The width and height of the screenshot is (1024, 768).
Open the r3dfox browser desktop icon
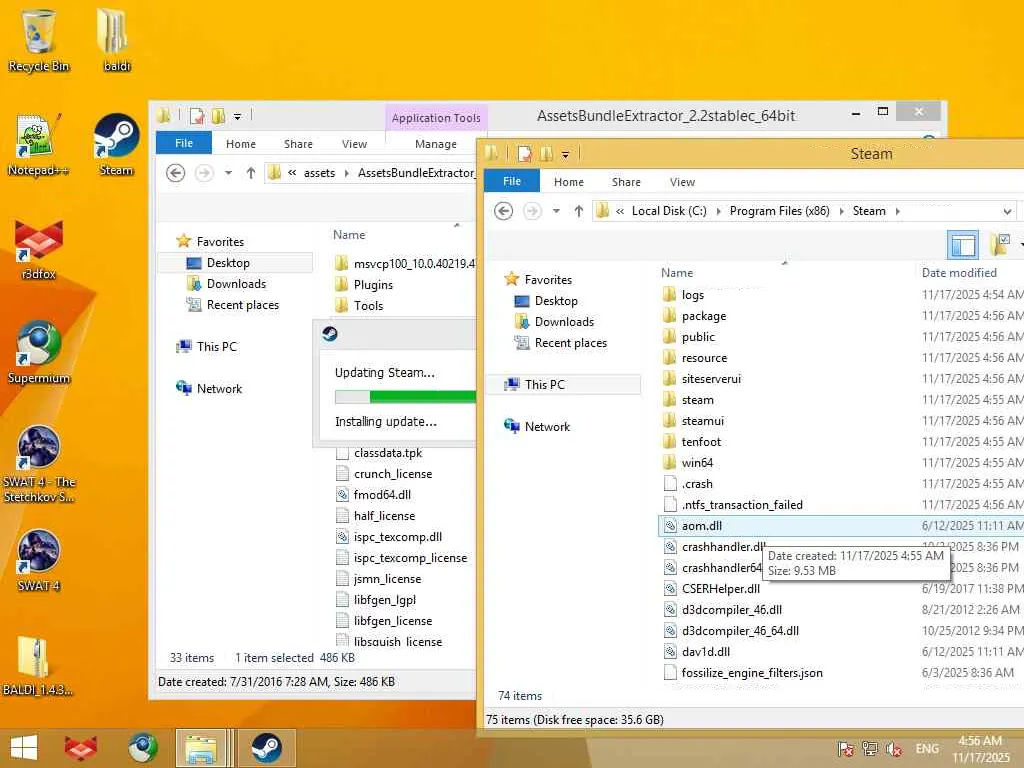[38, 249]
